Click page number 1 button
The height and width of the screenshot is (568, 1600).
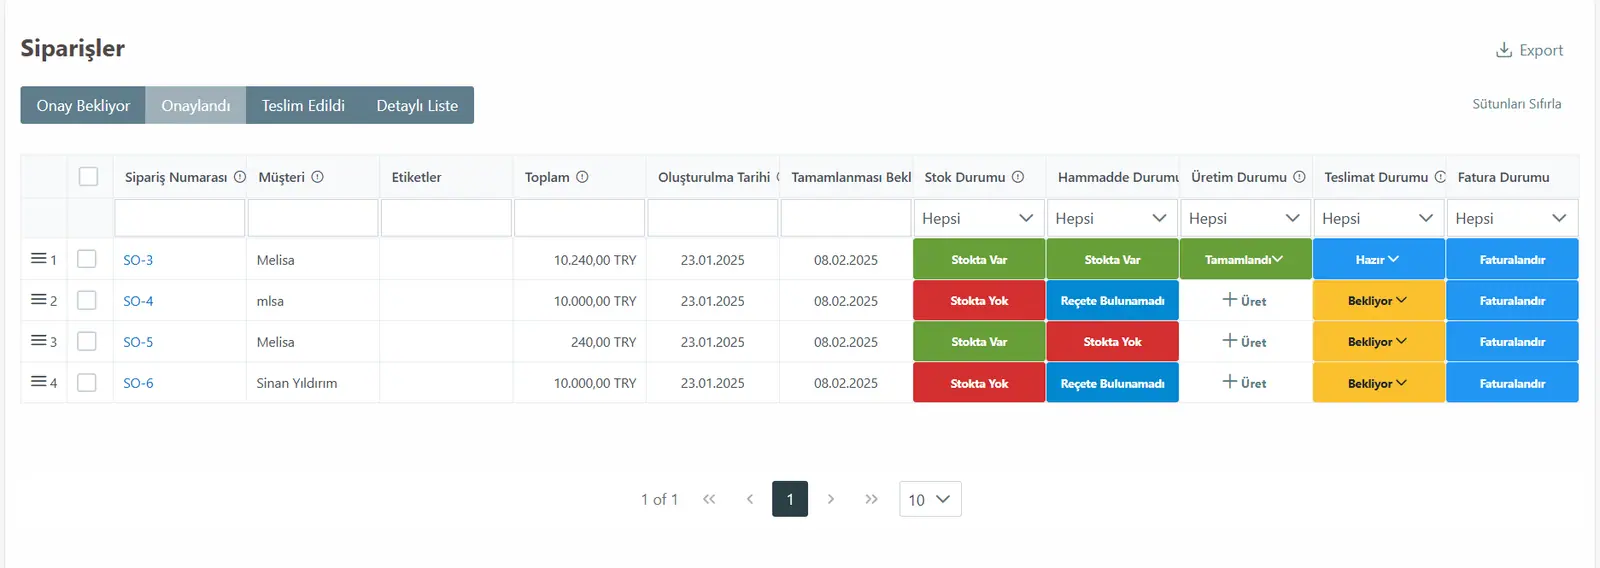(x=790, y=499)
